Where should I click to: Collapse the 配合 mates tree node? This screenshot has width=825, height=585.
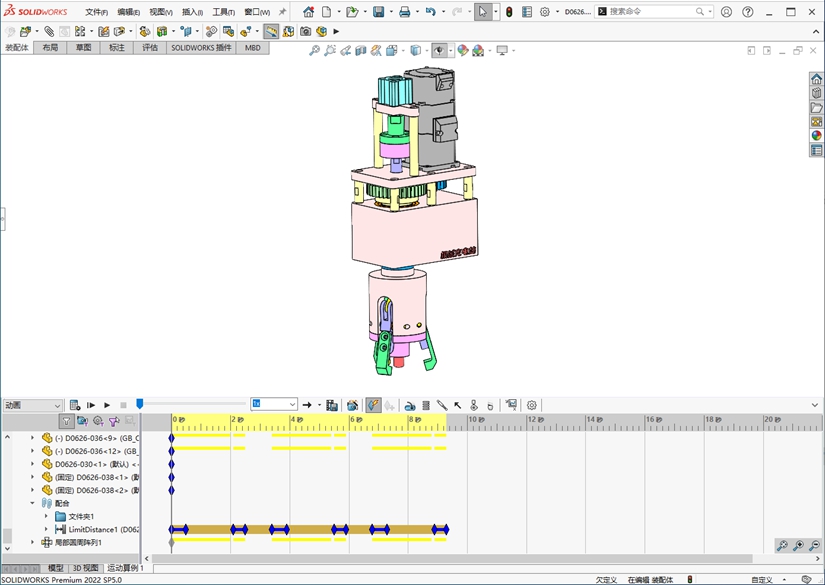[32, 503]
